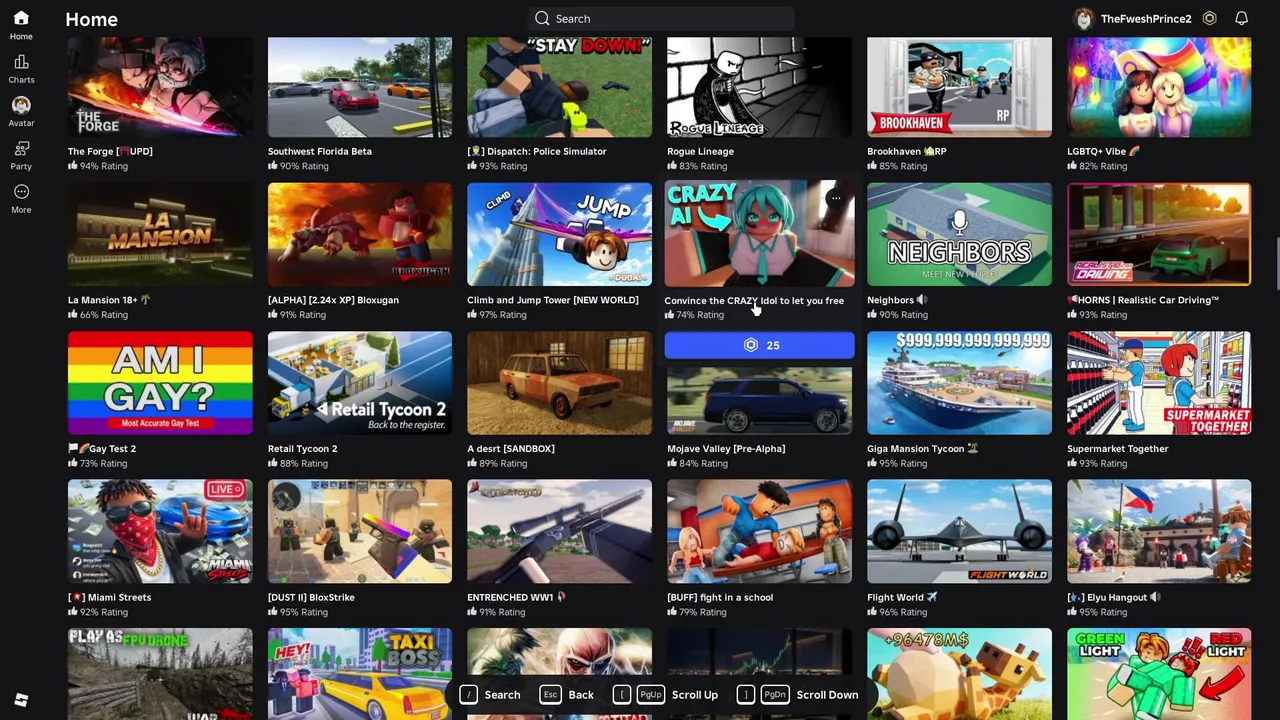Open TheFweshPrince2 profile name
The height and width of the screenshot is (720, 1280).
1146,18
